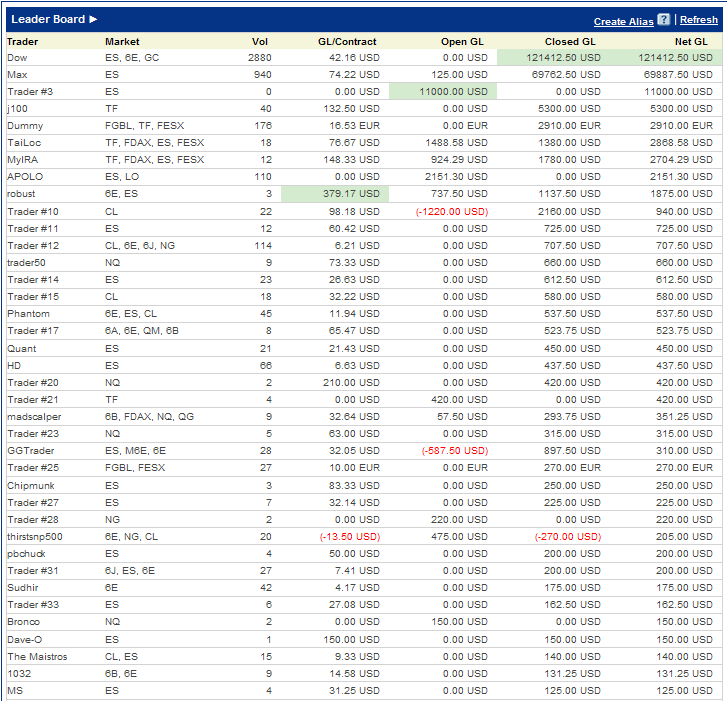Viewport: 727px width, 701px height.
Task: Select trader name Chipmunk
Action: click(x=31, y=486)
